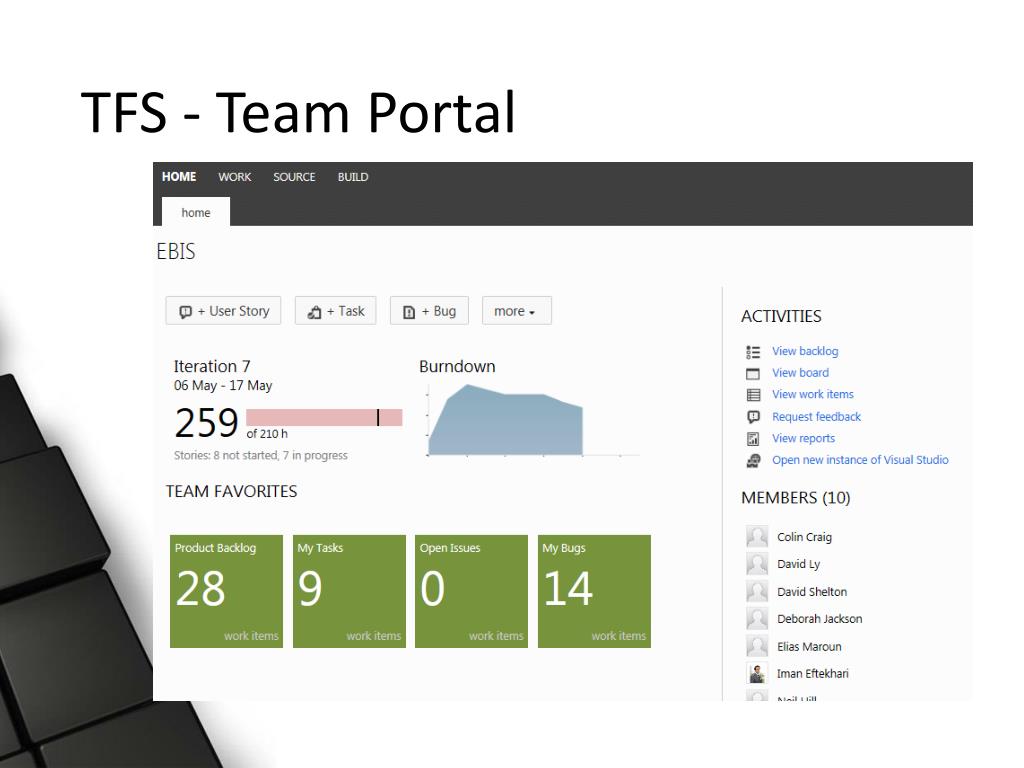This screenshot has height=768, width=1024.
Task: Select member David Shelton
Action: tap(812, 592)
